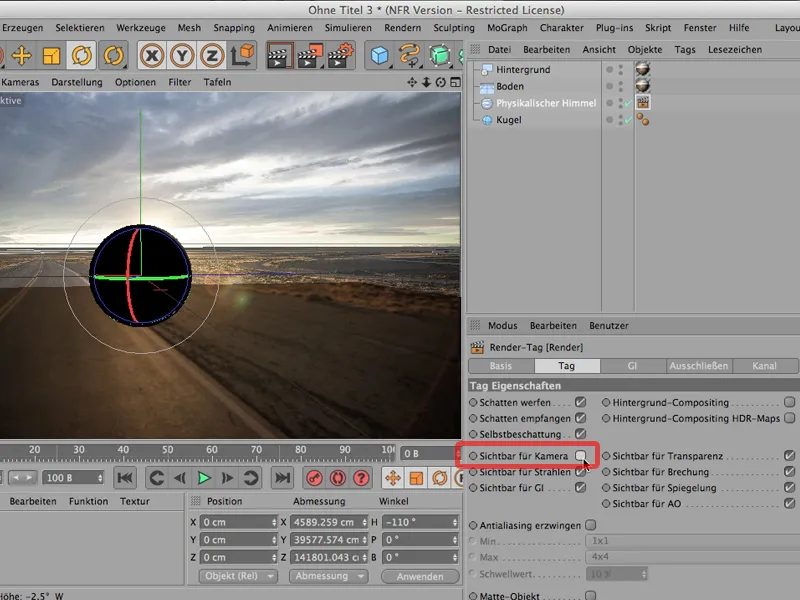The image size is (800, 600).
Task: Enable Hintergrund-Compositing checkbox
Action: coord(790,402)
